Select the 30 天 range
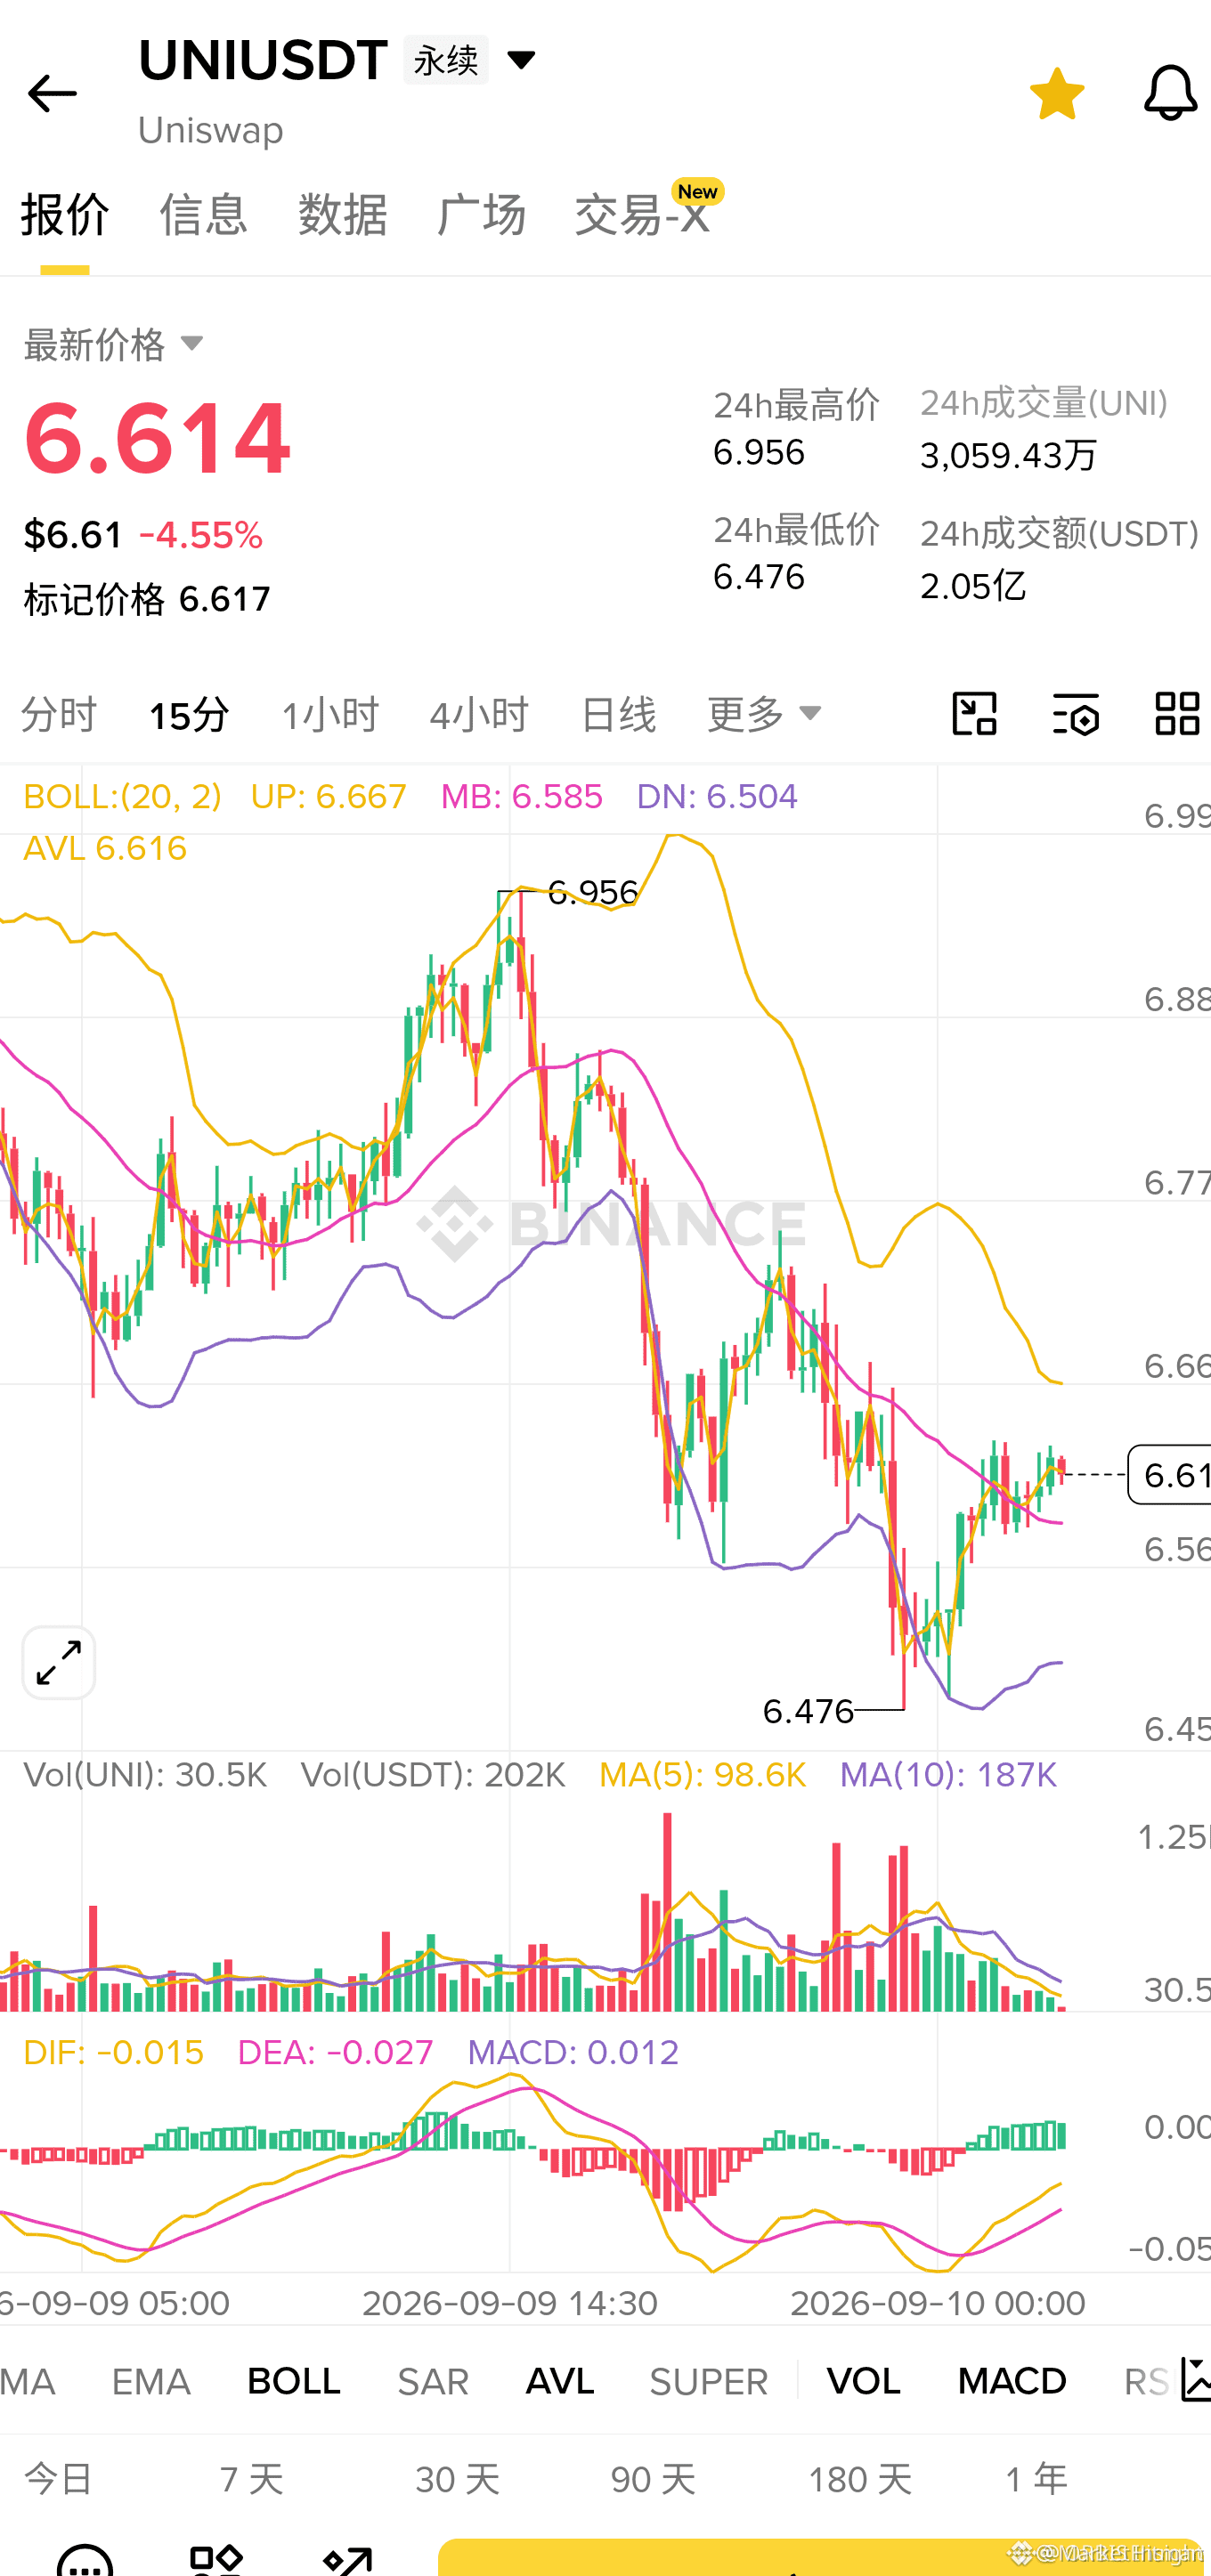 [x=457, y=2479]
